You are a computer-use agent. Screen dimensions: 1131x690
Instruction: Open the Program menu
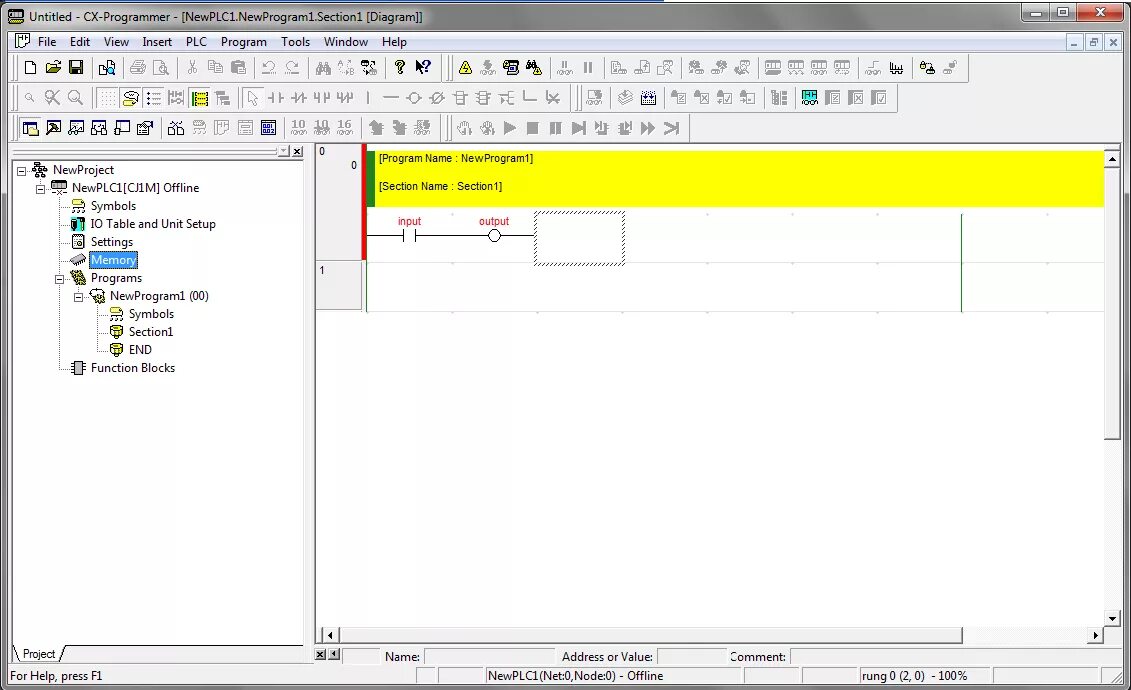(x=244, y=42)
